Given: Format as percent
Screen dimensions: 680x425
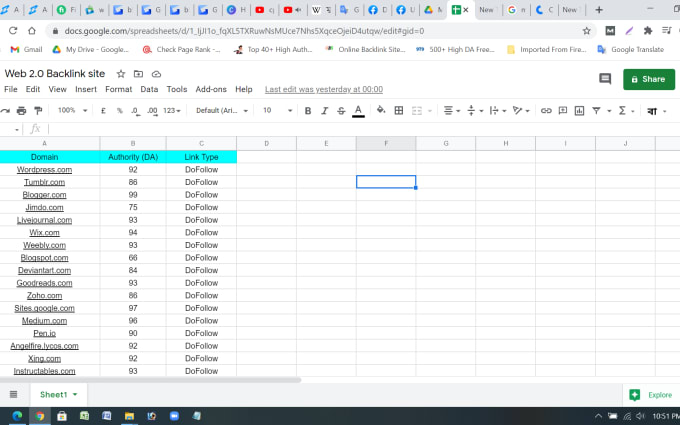Looking at the screenshot, I should (x=120, y=111).
